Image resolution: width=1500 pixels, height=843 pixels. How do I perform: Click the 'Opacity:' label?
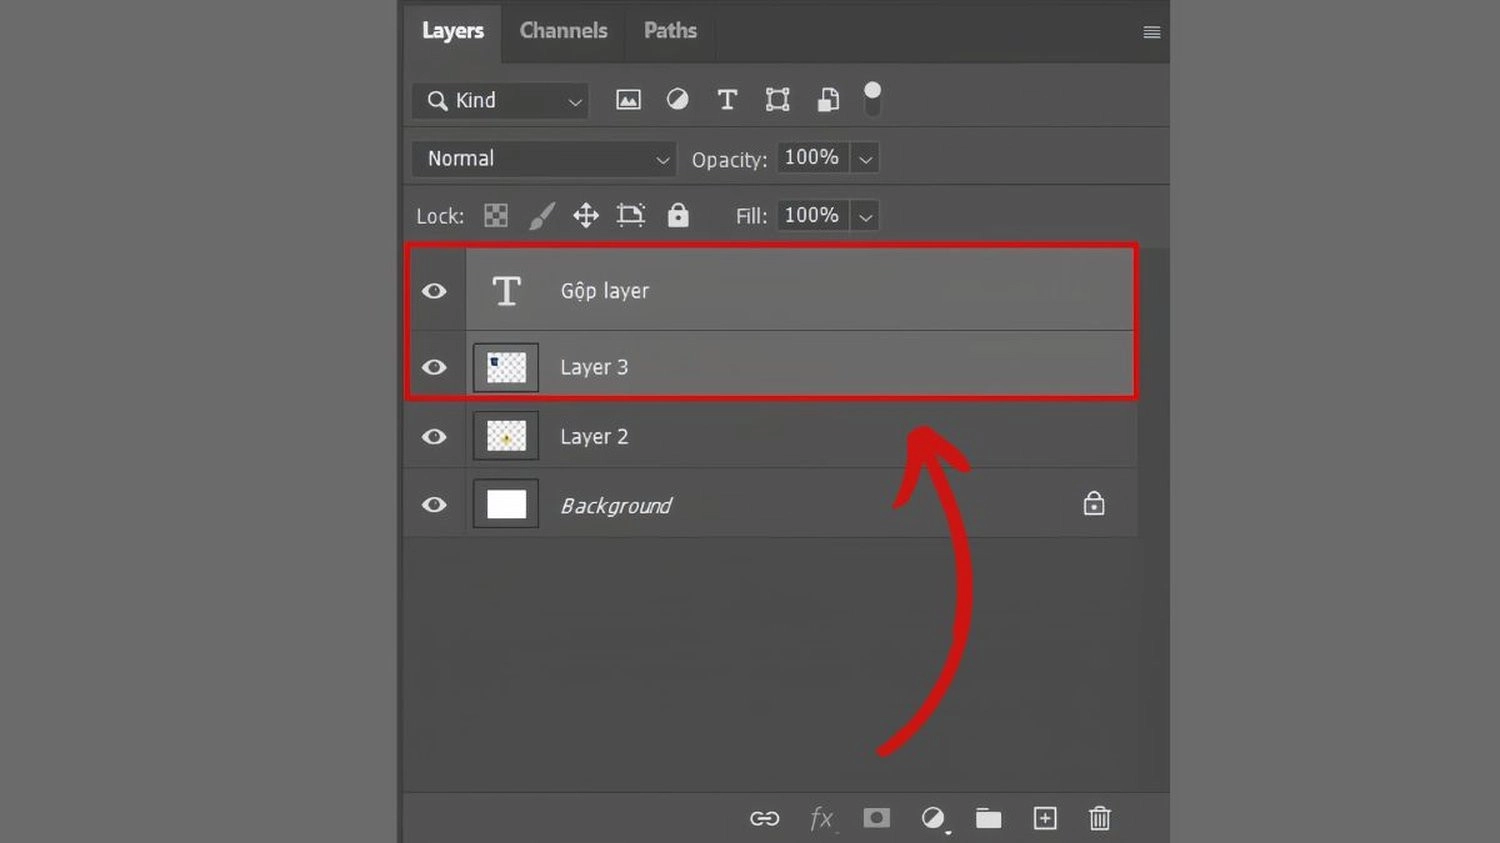(x=729, y=160)
